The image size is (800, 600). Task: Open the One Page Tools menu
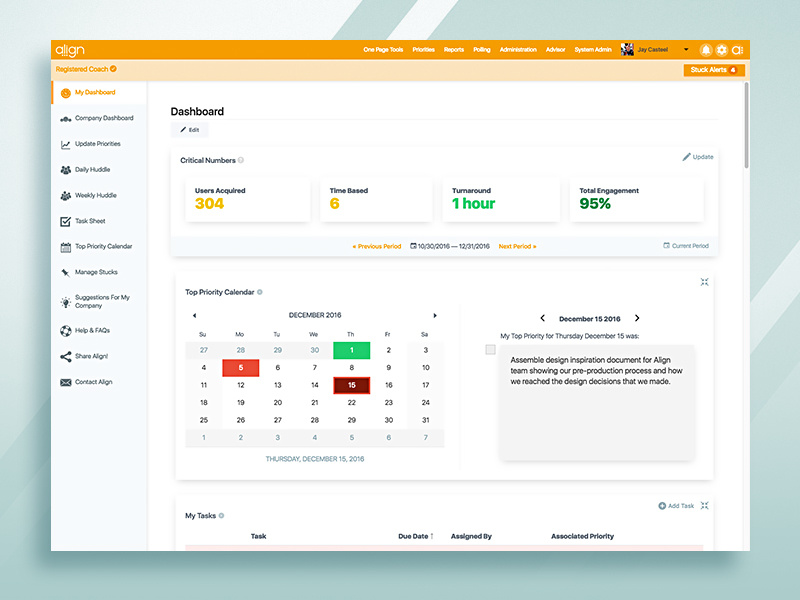383,49
